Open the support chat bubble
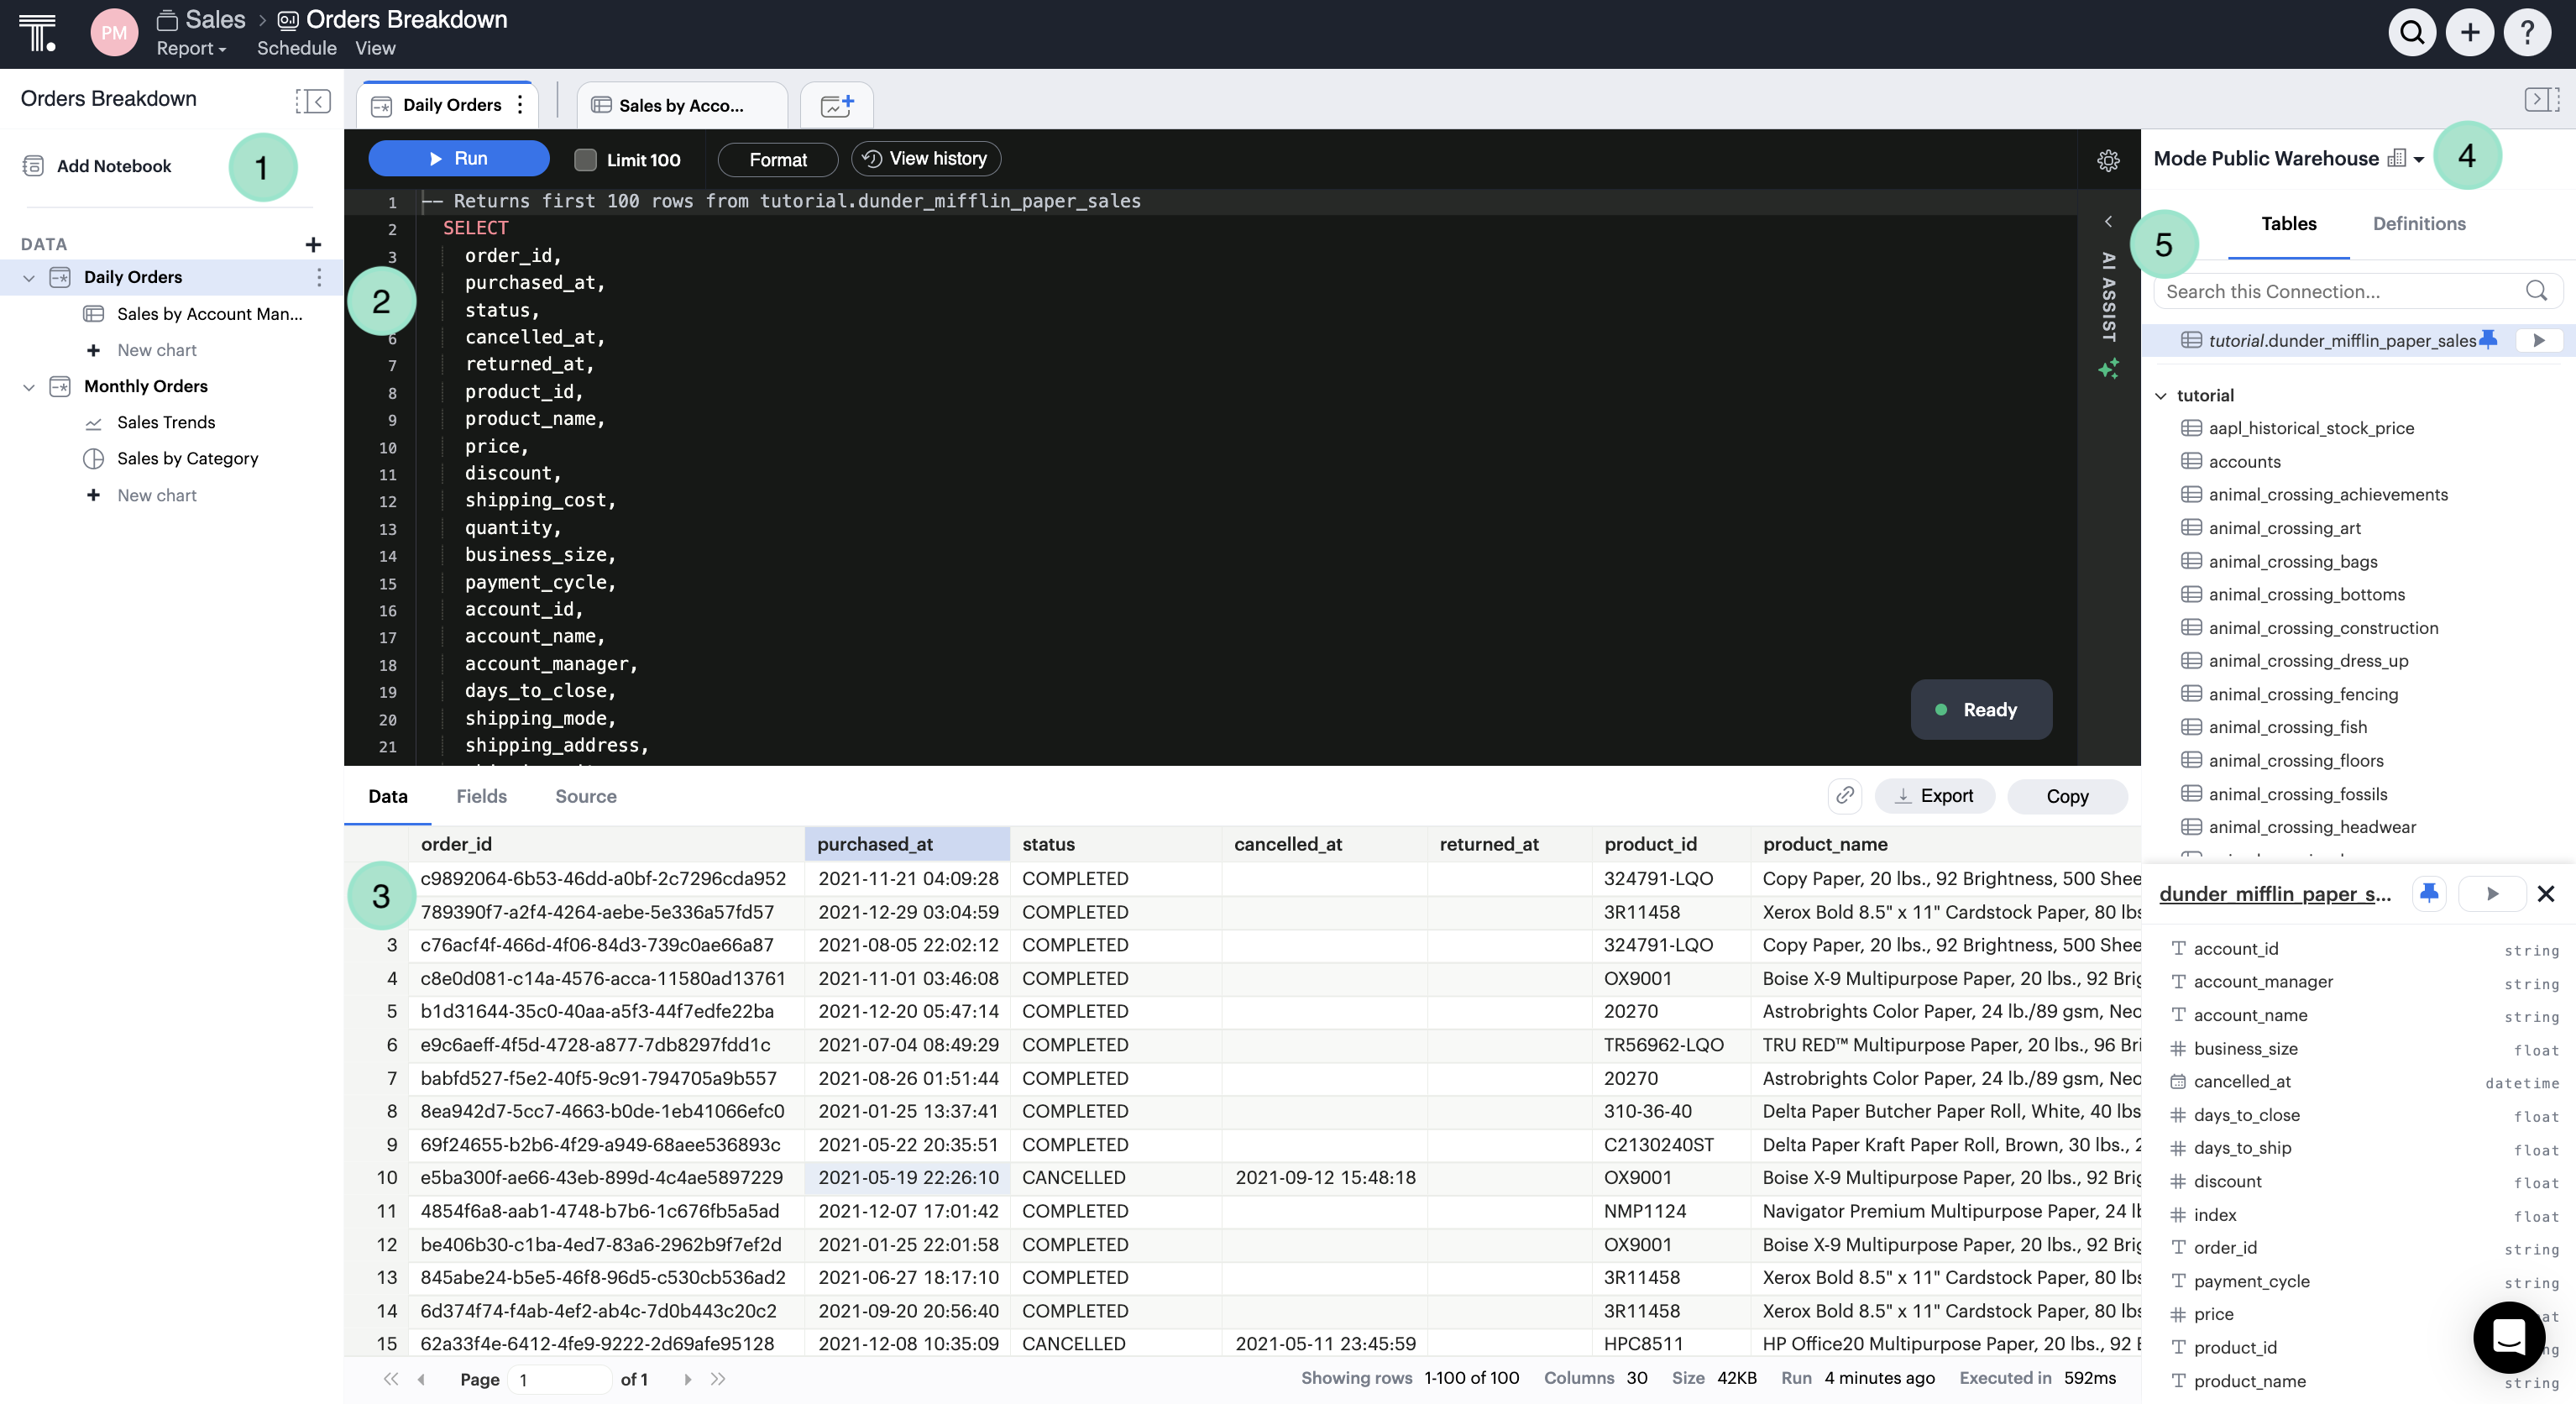Viewport: 2576px width, 1404px height. click(x=2508, y=1337)
